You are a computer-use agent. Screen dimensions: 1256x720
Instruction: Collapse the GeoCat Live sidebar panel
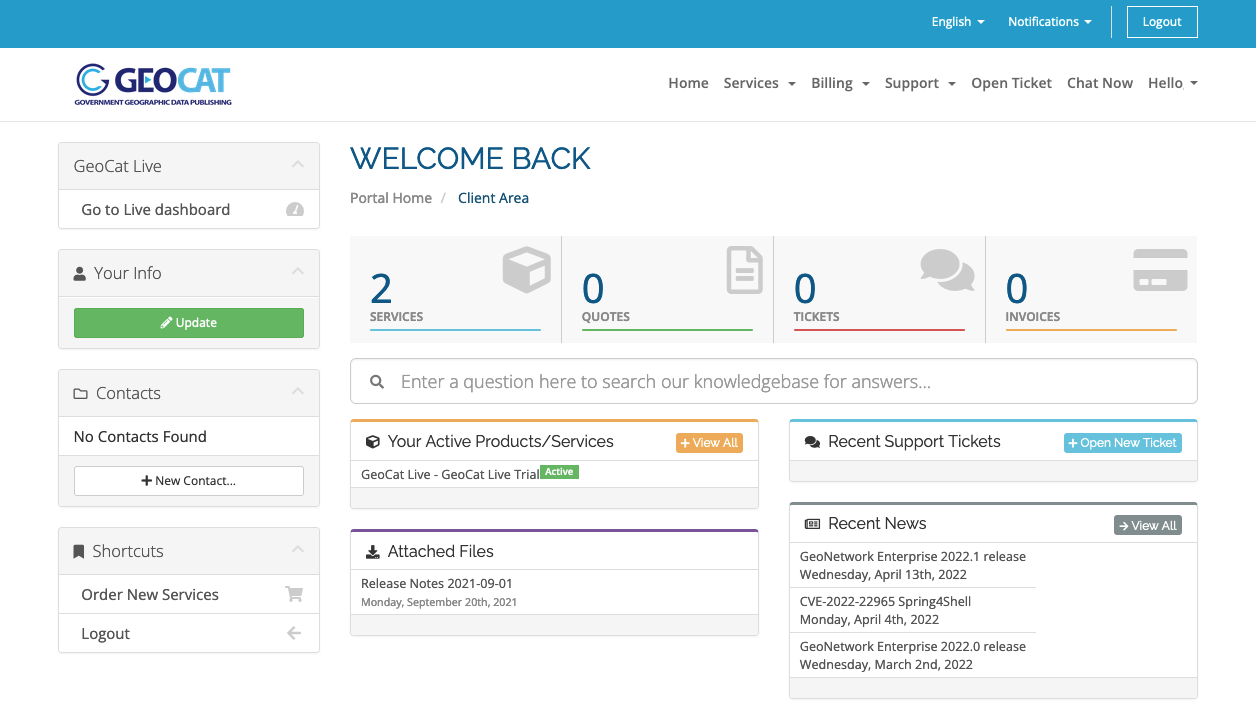click(x=297, y=165)
